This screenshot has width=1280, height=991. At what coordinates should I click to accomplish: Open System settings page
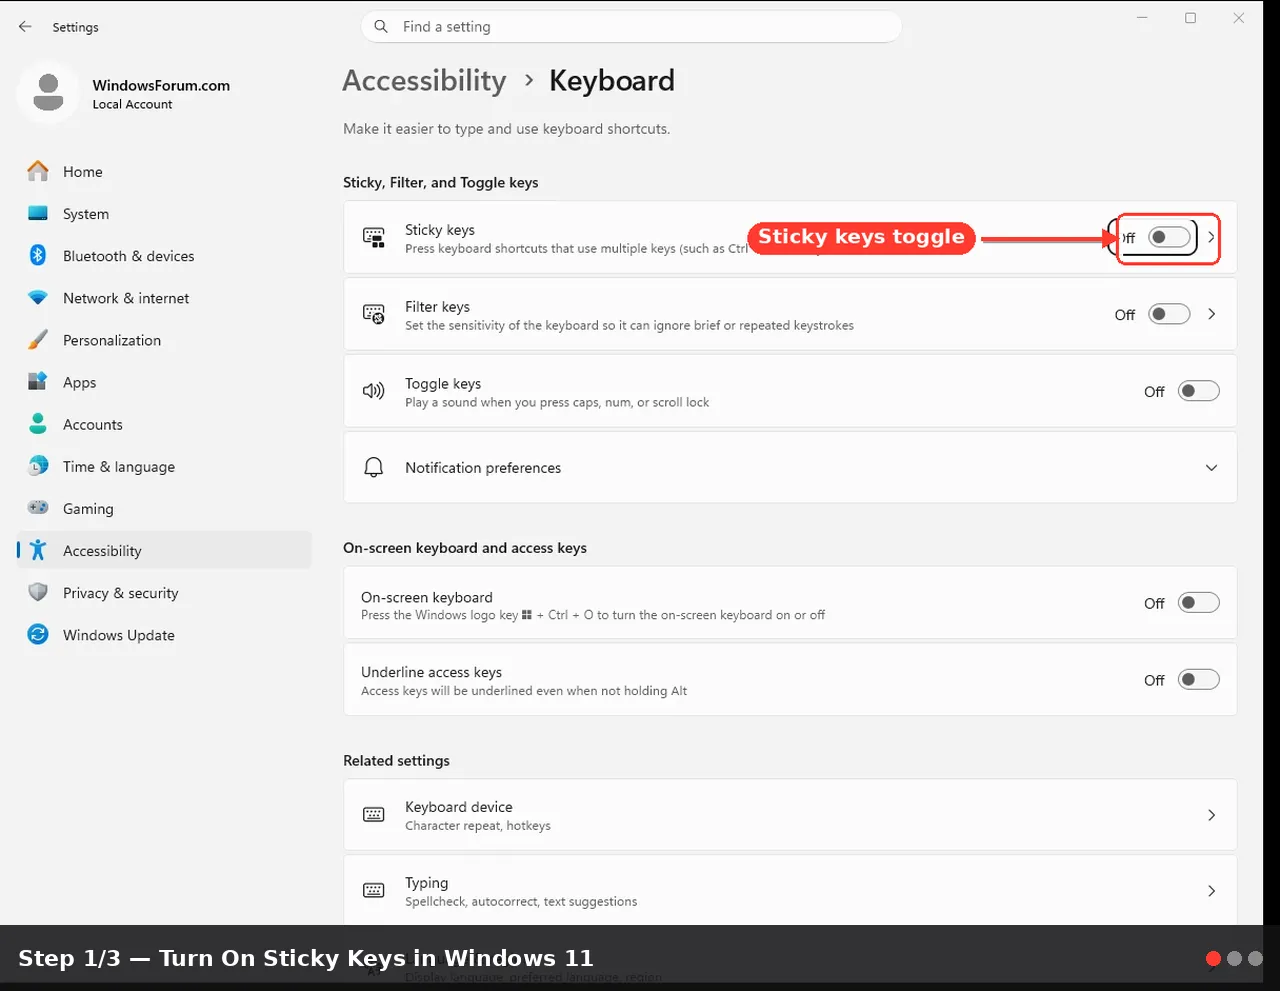164,213
